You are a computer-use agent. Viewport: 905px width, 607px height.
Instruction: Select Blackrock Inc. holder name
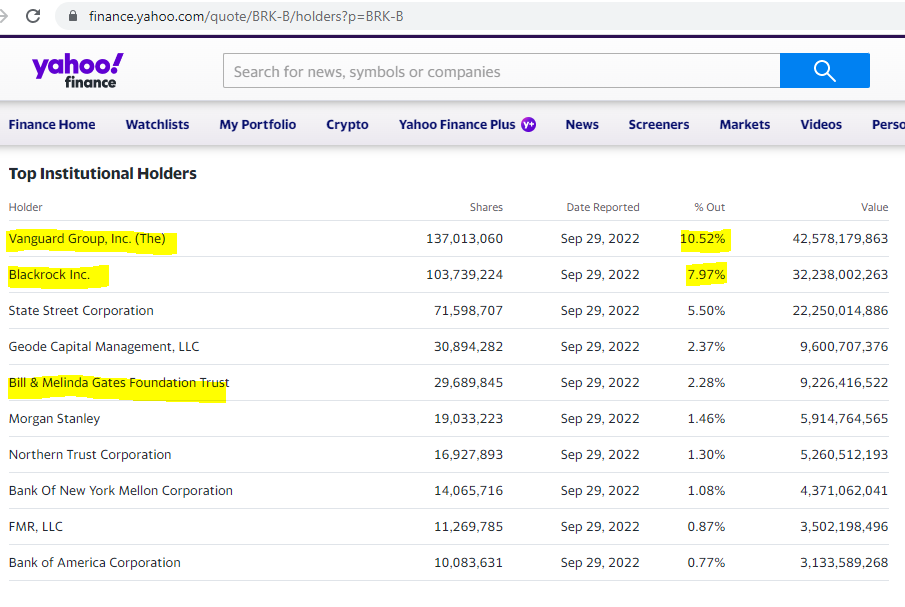tap(49, 275)
